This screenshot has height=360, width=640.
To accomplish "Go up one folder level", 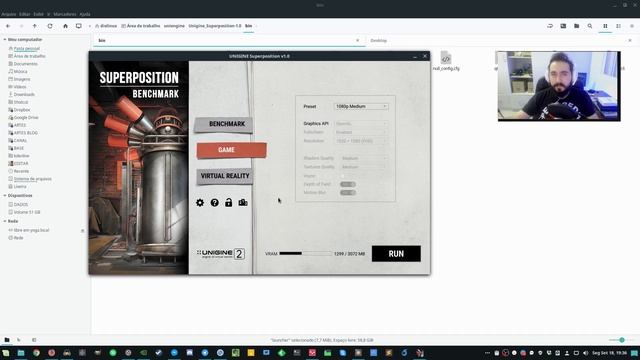I will pos(35,26).
